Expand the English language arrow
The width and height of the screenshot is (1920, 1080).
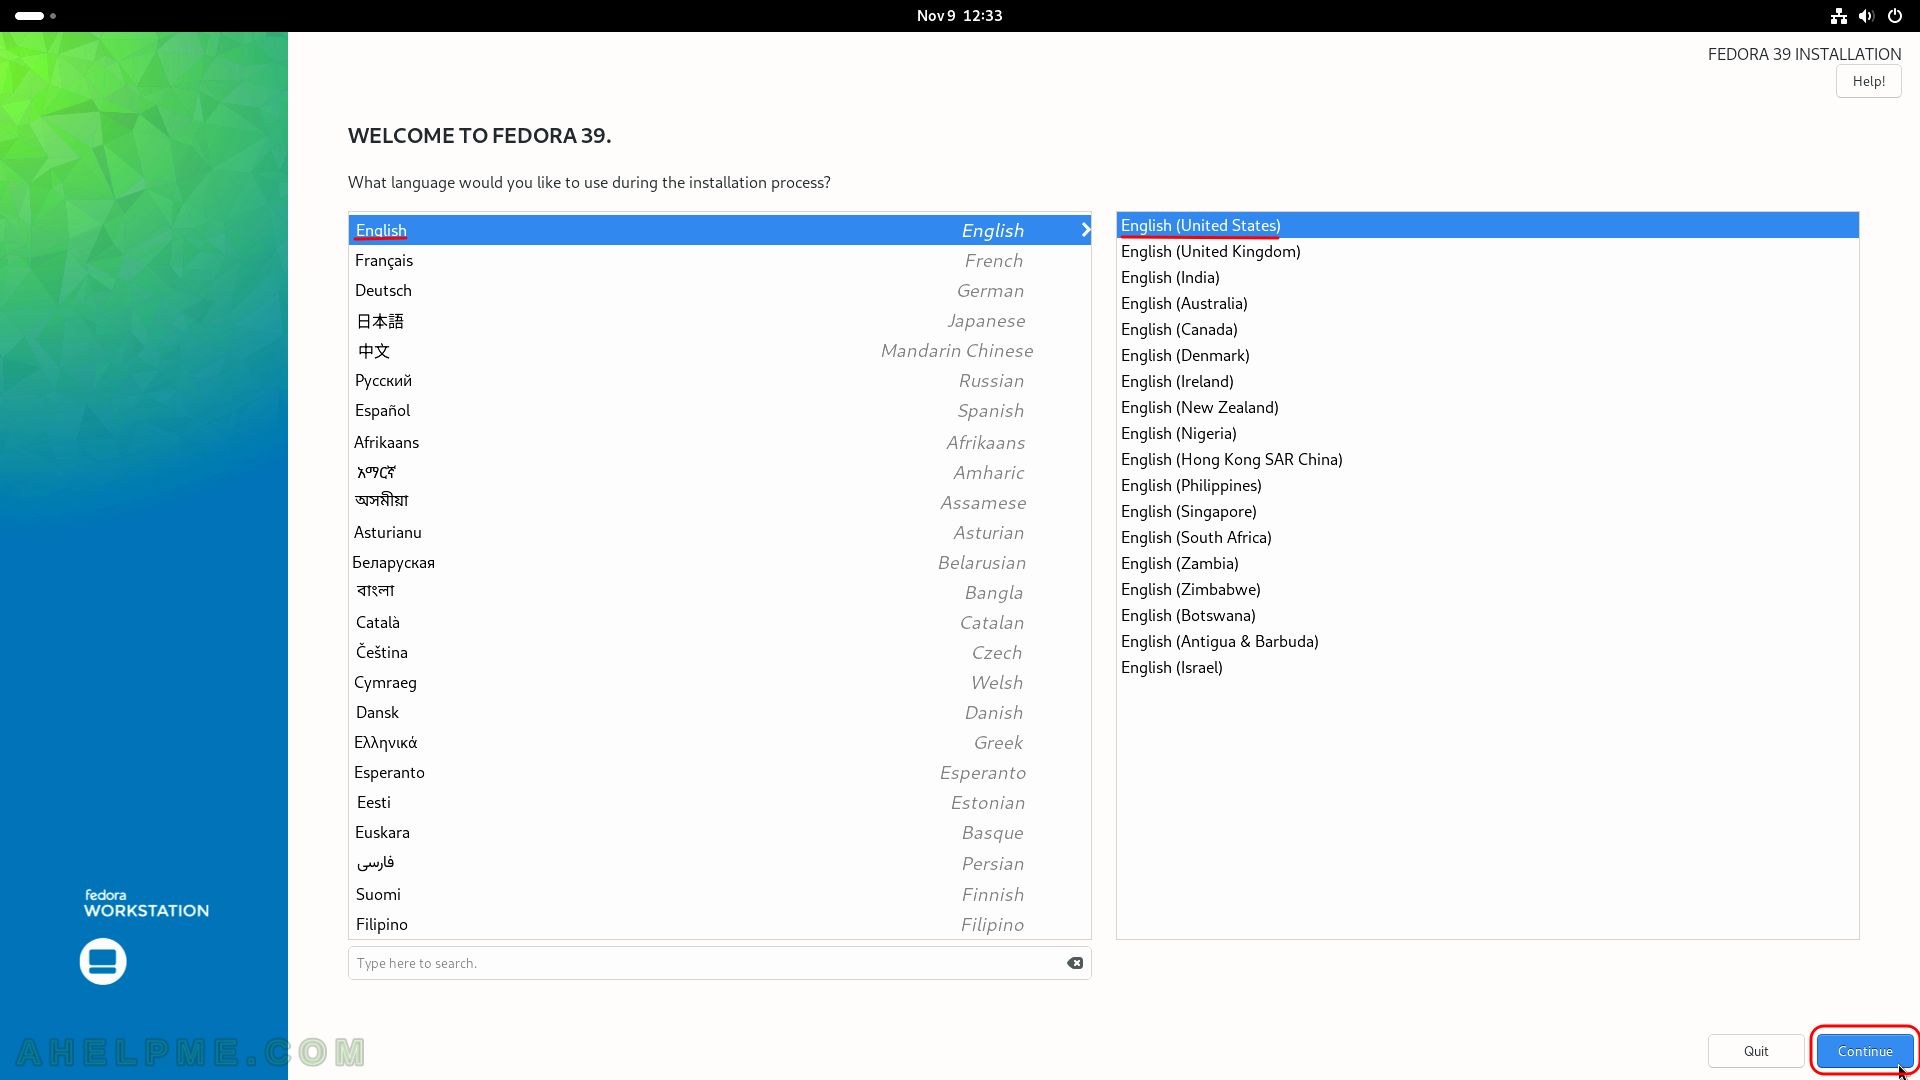click(1085, 230)
